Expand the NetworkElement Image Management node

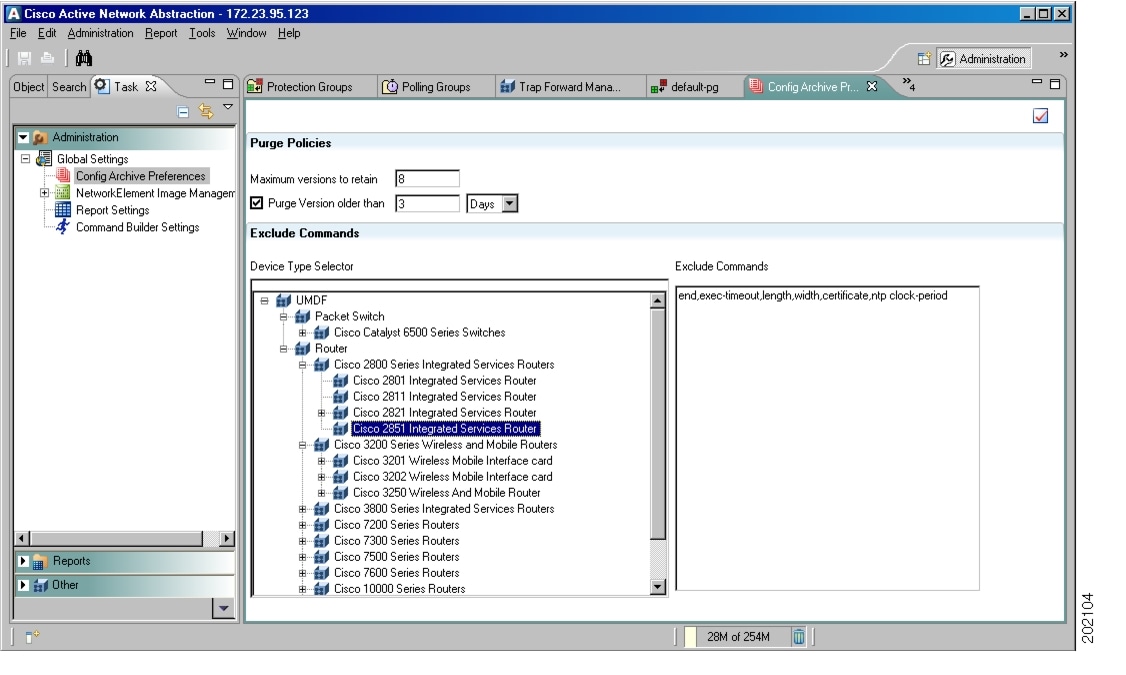pos(45,192)
